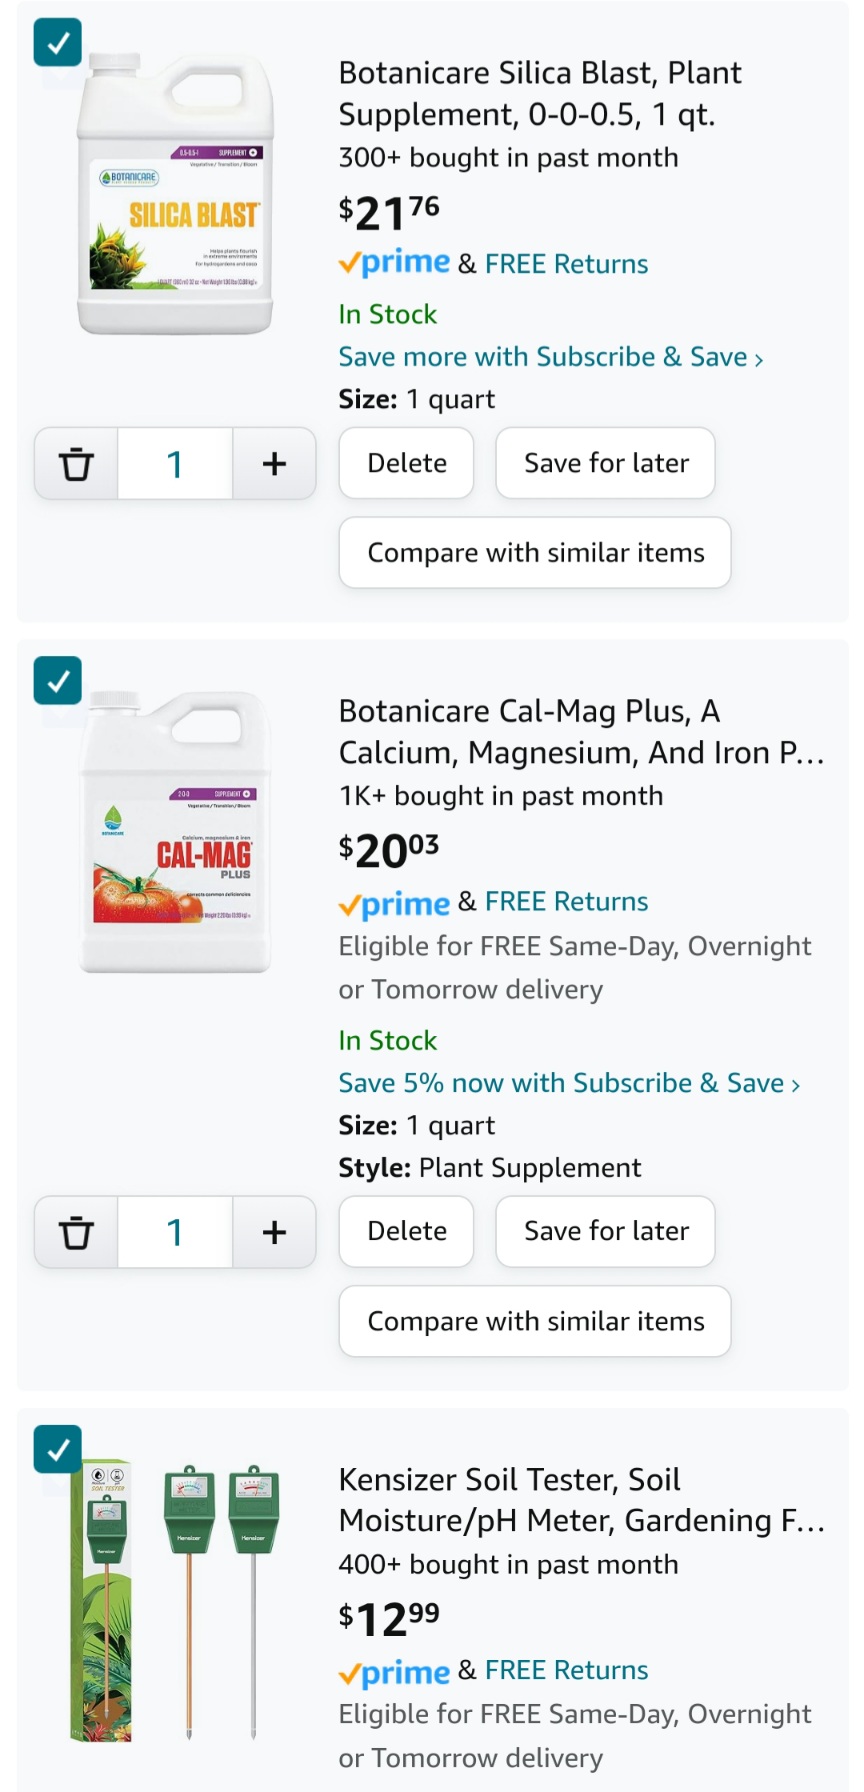Viewport: 864px width, 1792px height.
Task: Increase Silica Blast quantity with plus icon
Action: [x=274, y=464]
